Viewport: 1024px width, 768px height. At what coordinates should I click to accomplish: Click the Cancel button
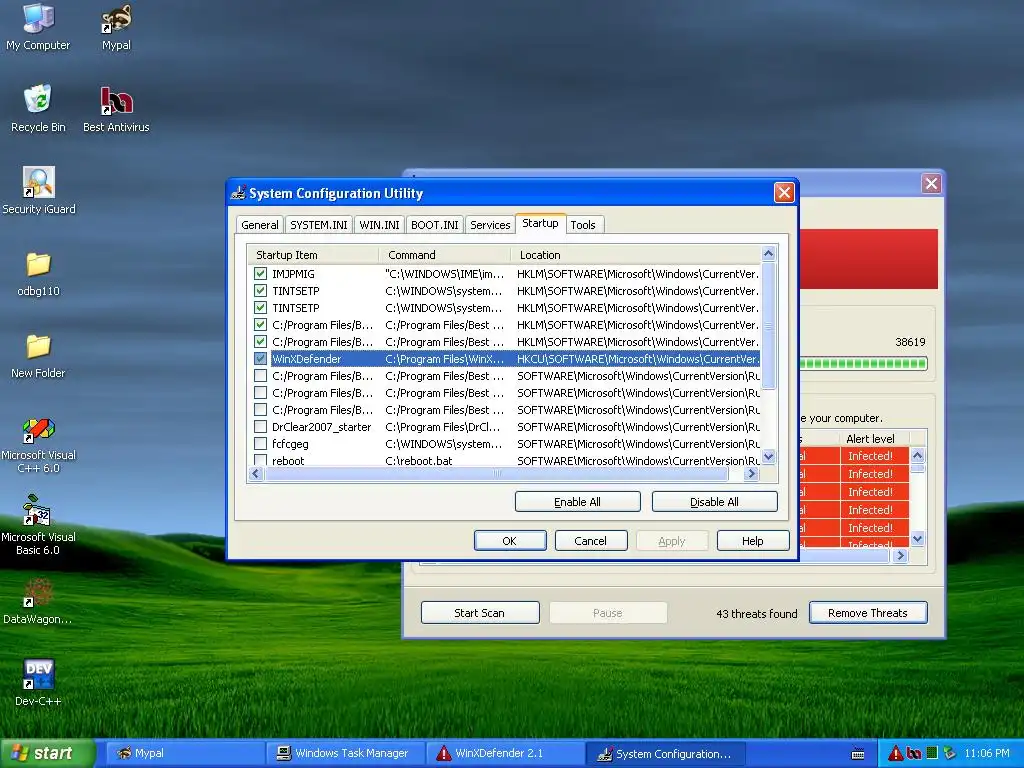[x=590, y=541]
